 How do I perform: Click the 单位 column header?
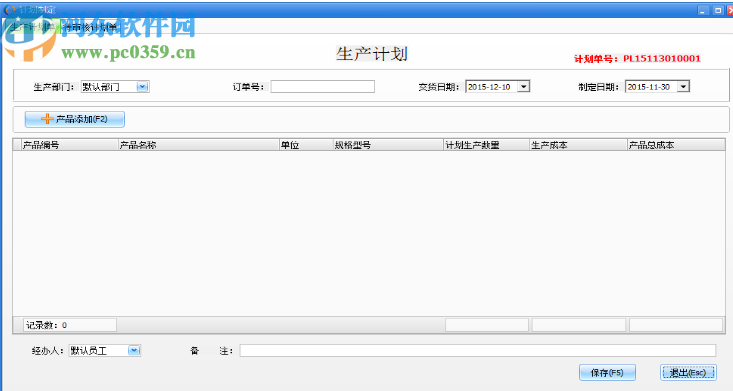point(306,145)
